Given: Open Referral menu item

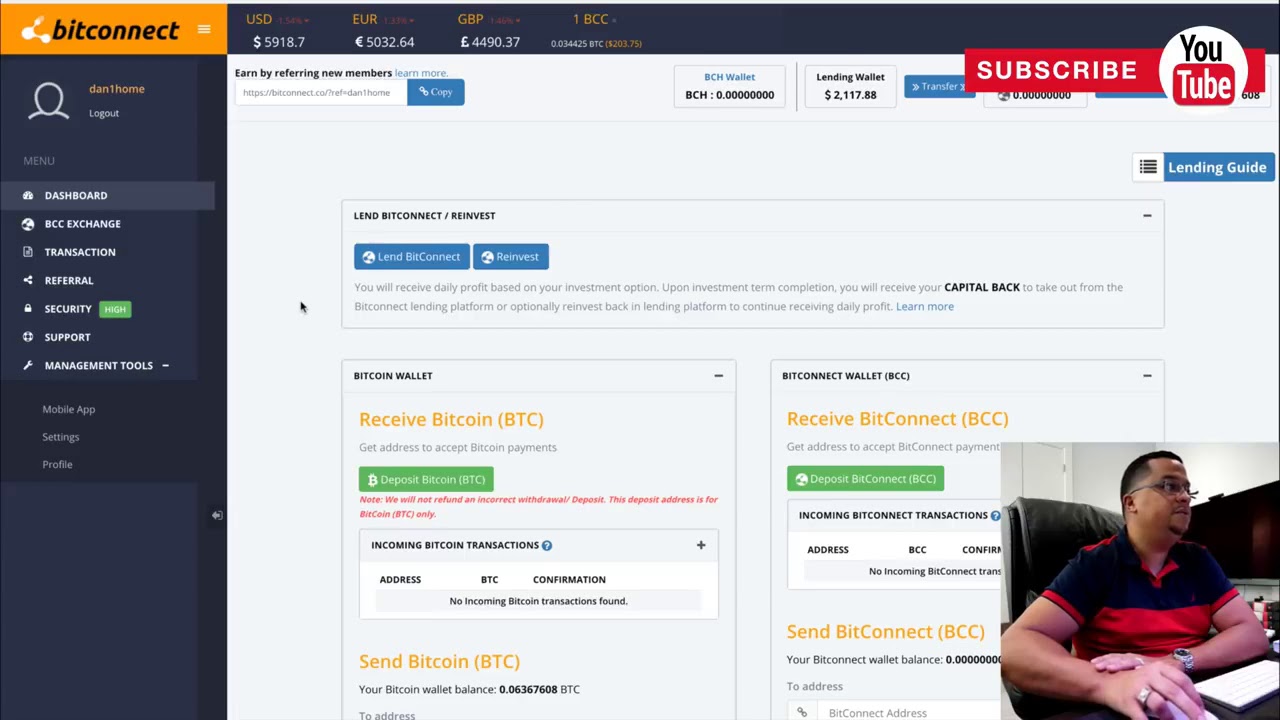Looking at the screenshot, I should [69, 280].
